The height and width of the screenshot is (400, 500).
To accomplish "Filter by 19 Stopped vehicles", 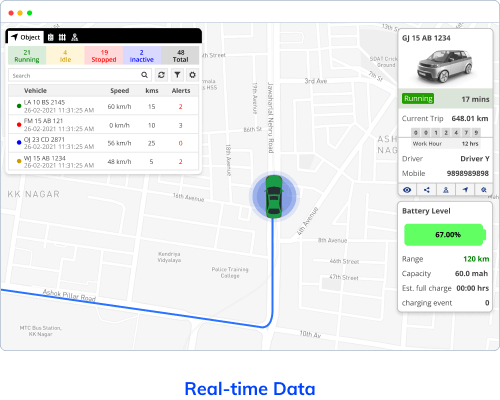I will 104,56.
